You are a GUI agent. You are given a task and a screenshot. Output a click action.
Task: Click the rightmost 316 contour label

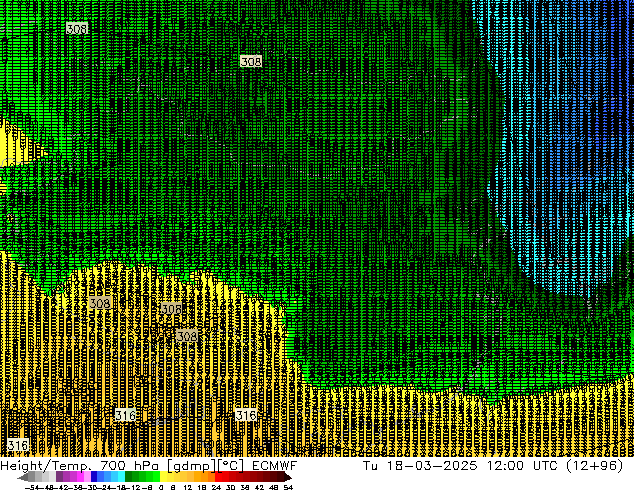pos(246,415)
